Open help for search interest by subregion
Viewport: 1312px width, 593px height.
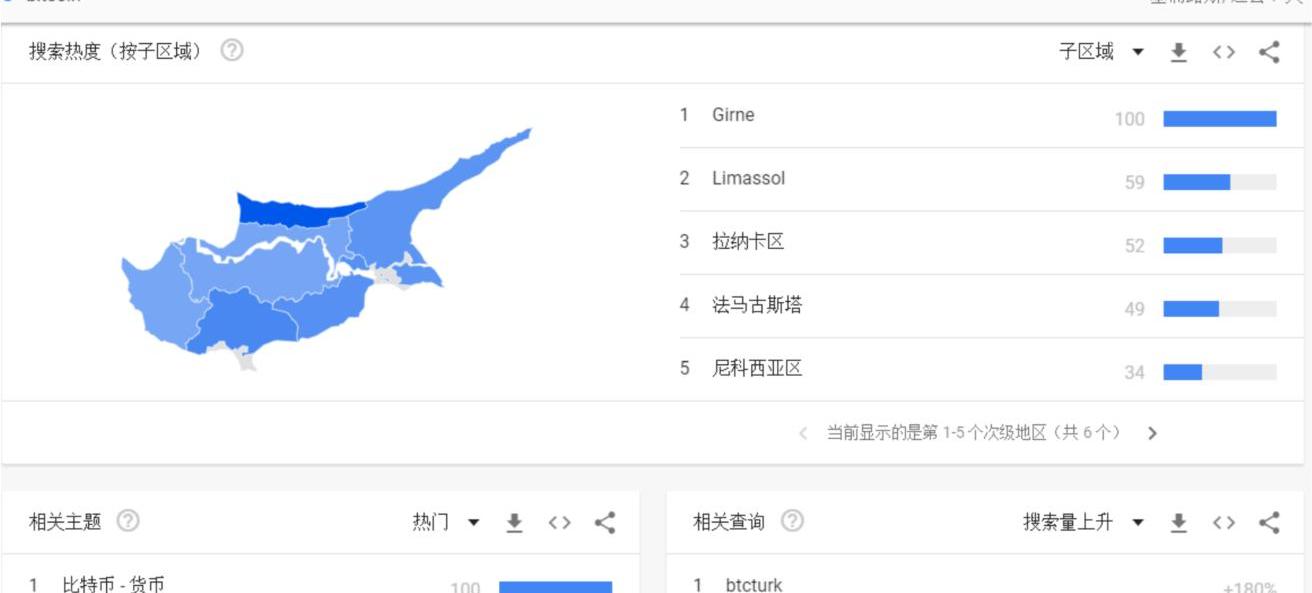232,51
